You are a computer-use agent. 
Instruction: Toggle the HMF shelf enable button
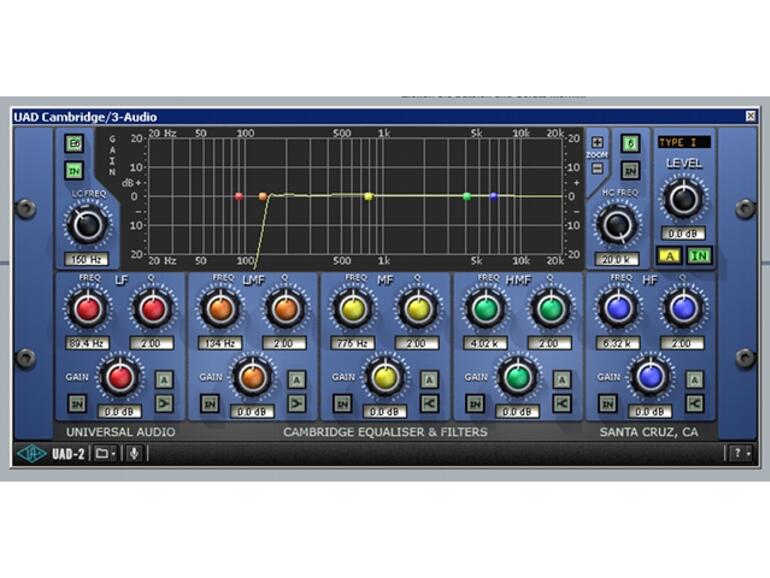click(562, 404)
